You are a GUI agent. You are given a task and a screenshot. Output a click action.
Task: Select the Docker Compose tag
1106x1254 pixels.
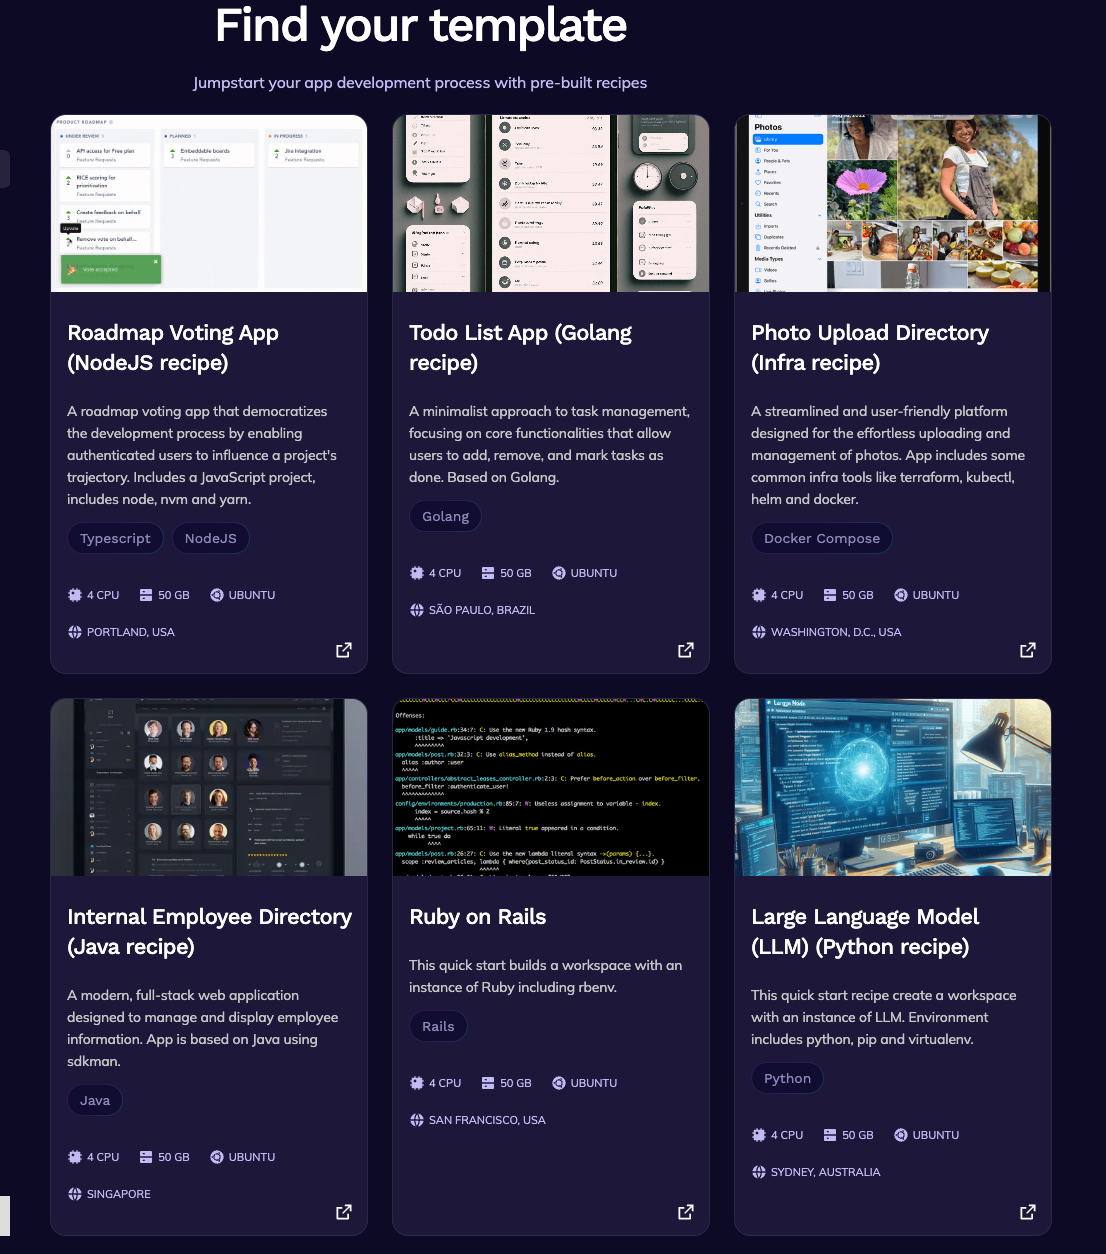click(x=821, y=538)
